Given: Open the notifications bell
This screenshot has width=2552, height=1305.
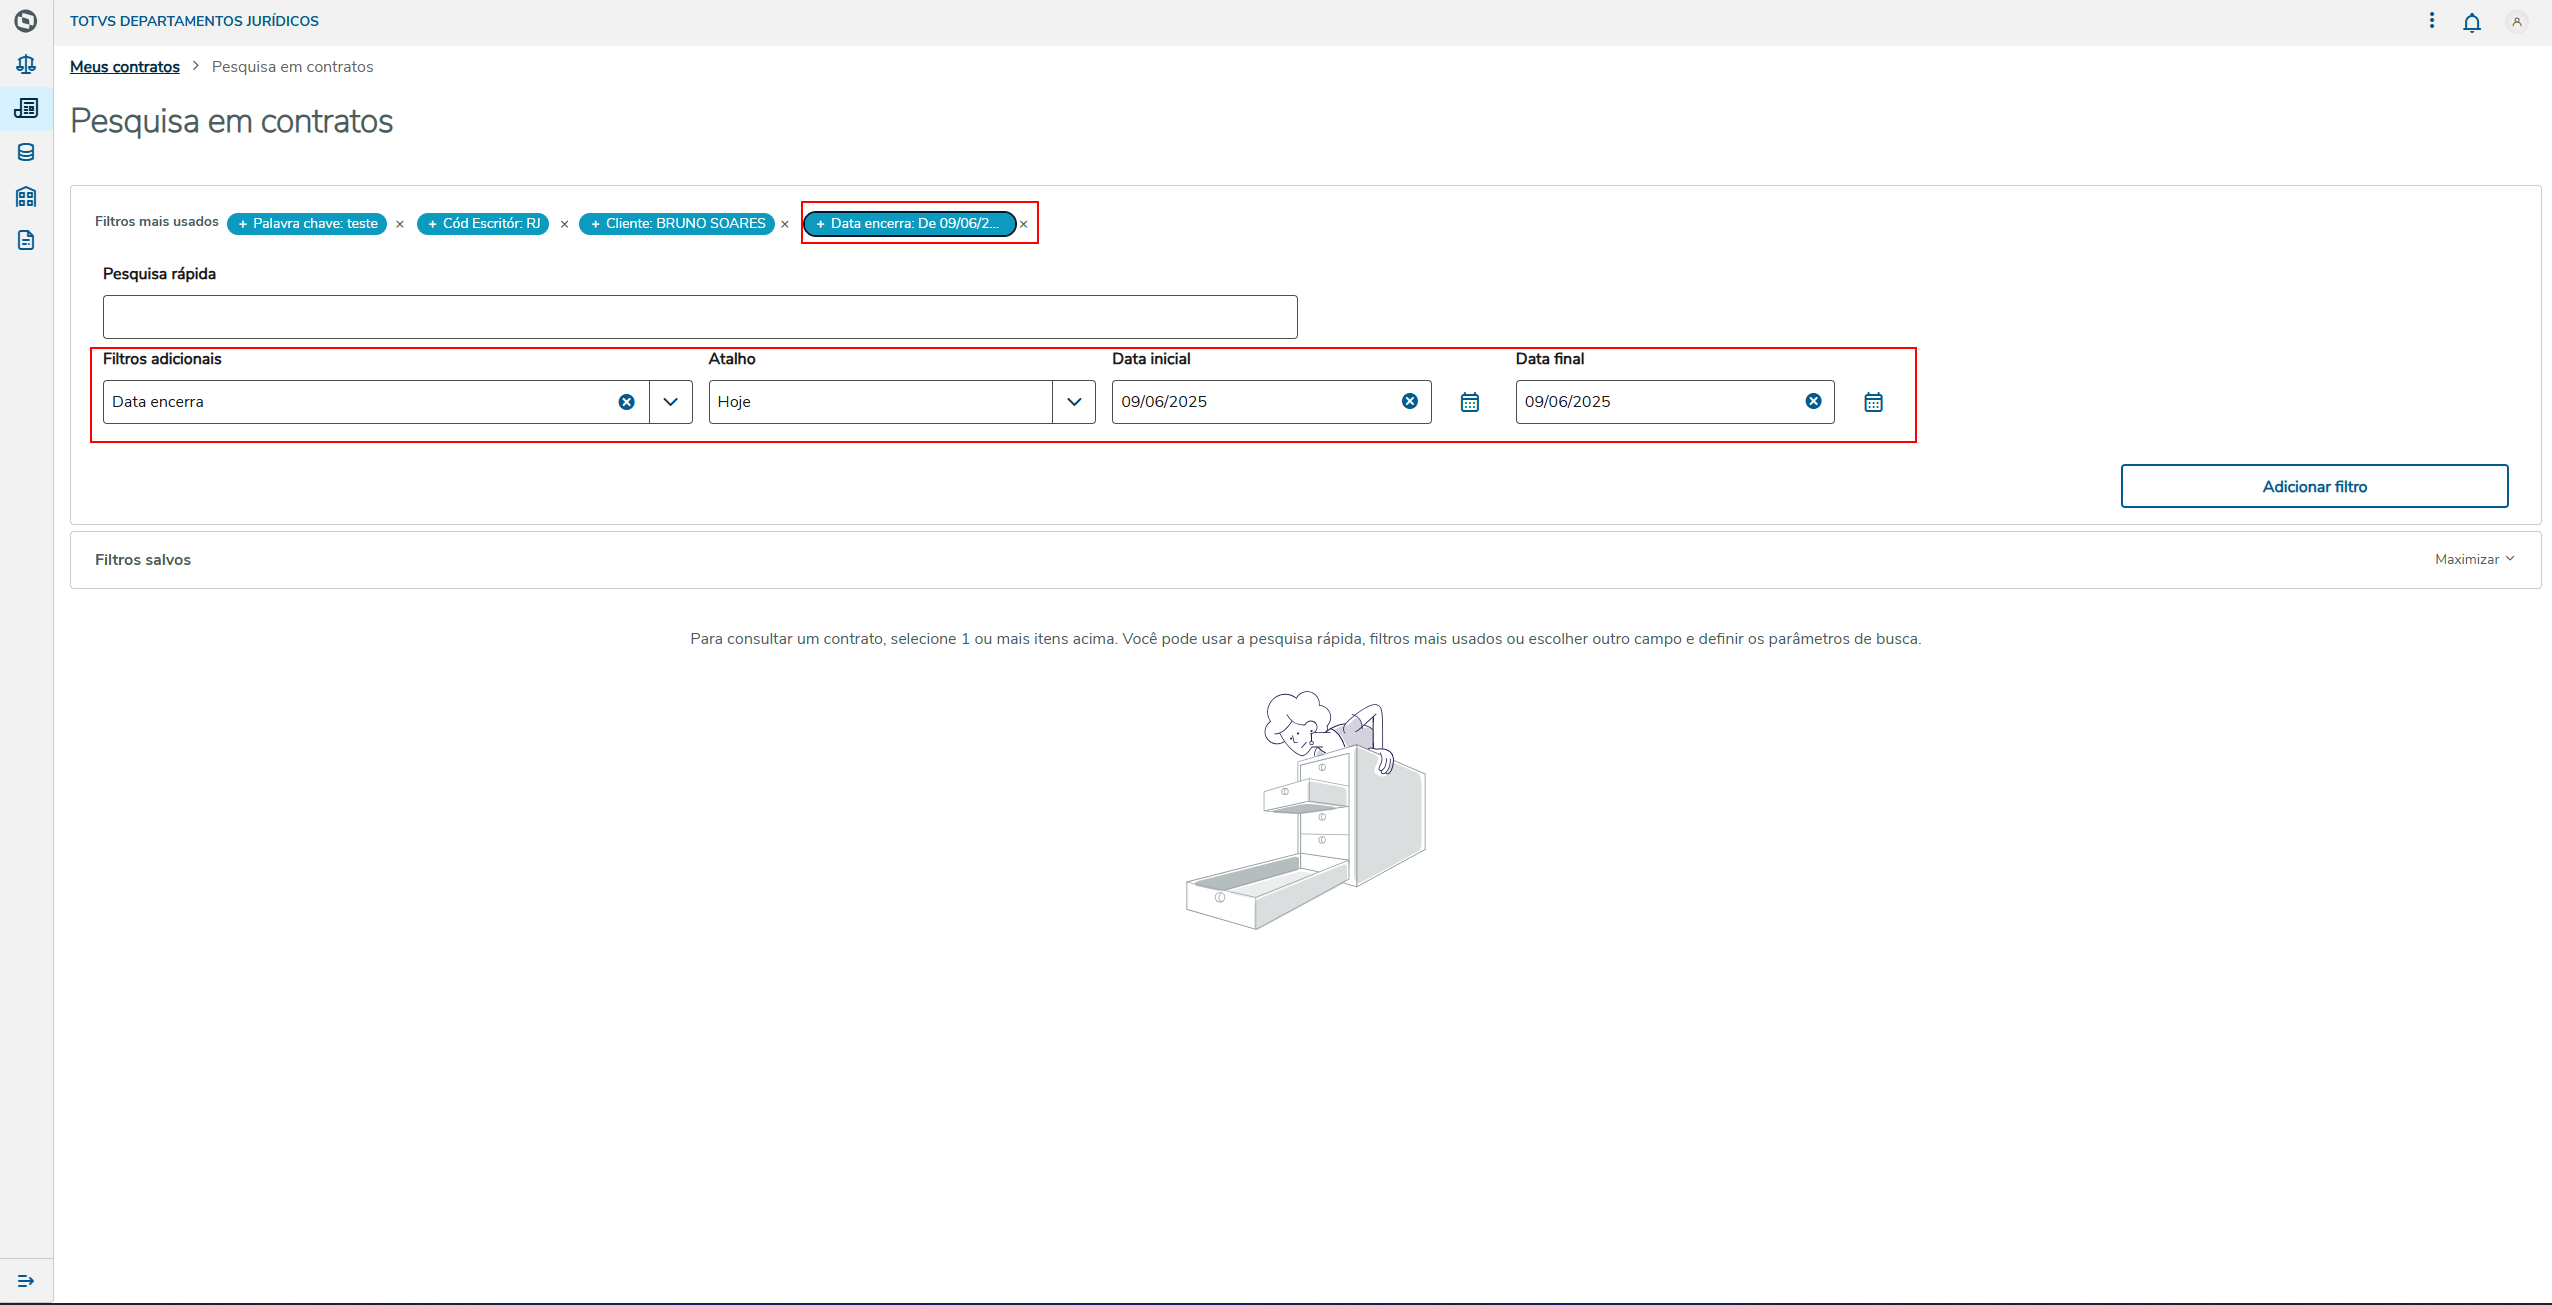Looking at the screenshot, I should coord(2471,22).
